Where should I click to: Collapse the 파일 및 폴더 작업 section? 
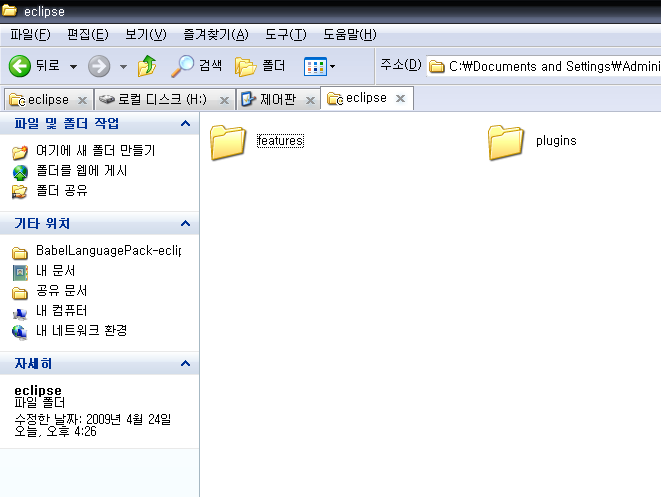pyautogui.click(x=185, y=124)
